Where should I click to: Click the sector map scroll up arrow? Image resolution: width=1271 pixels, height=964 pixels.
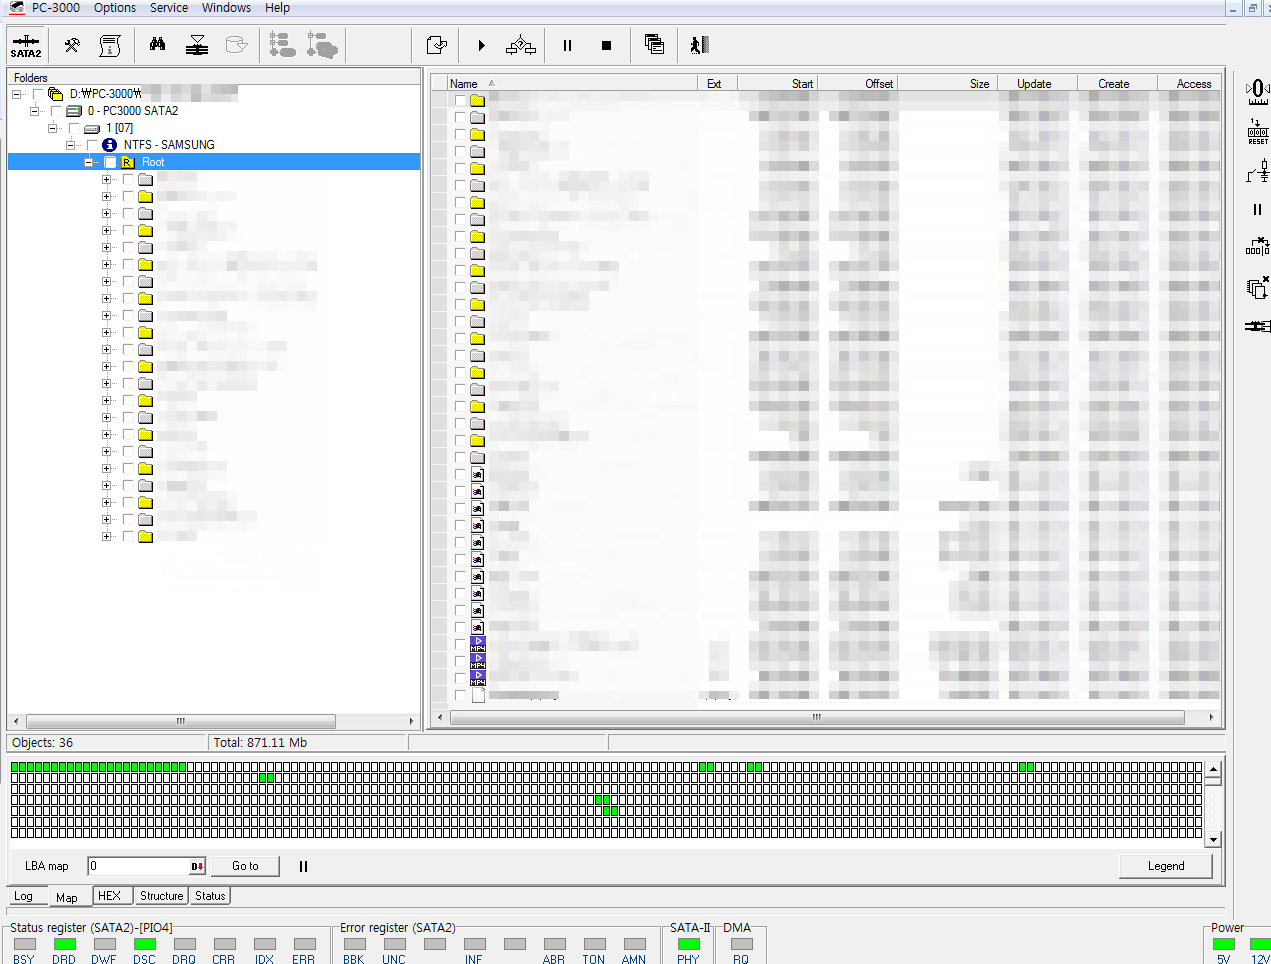(1213, 769)
